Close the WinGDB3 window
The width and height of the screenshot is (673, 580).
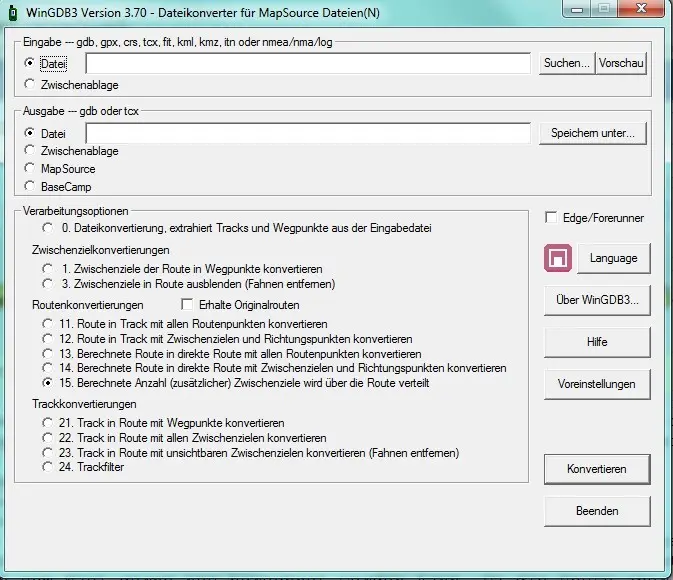point(641,9)
